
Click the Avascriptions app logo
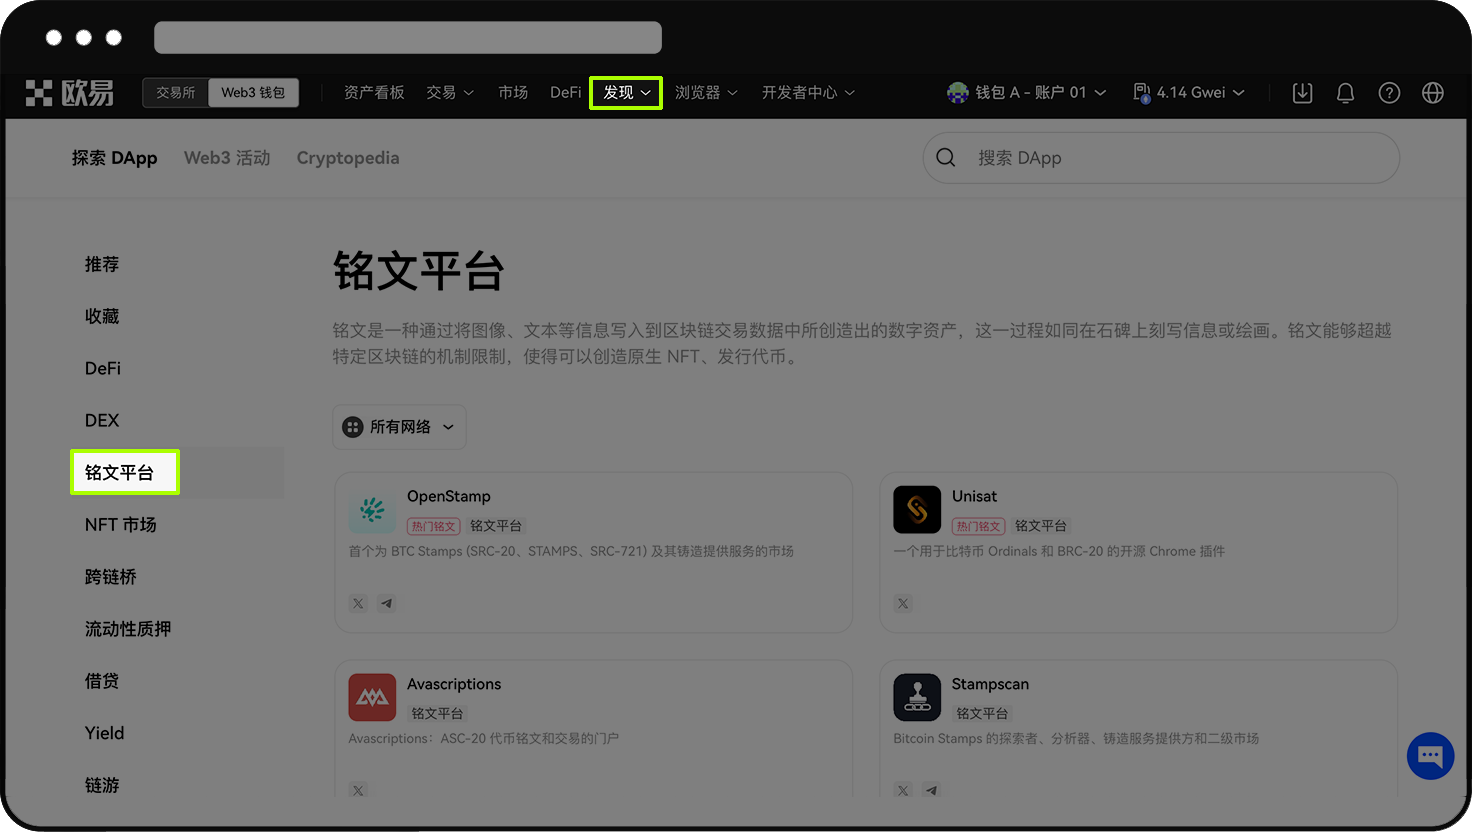[x=372, y=697]
